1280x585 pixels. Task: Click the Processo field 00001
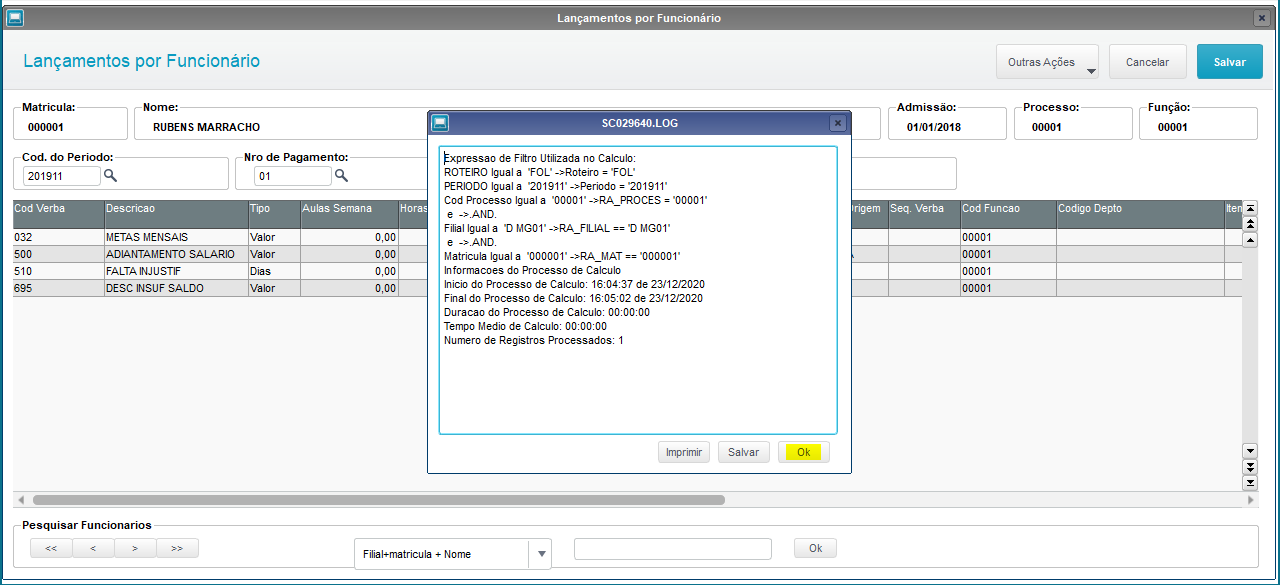tap(1073, 123)
